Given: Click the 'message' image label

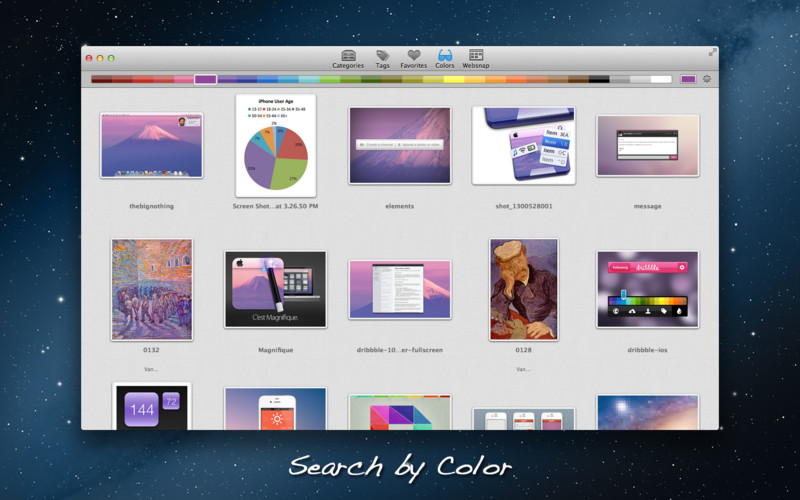Looking at the screenshot, I should [647, 206].
